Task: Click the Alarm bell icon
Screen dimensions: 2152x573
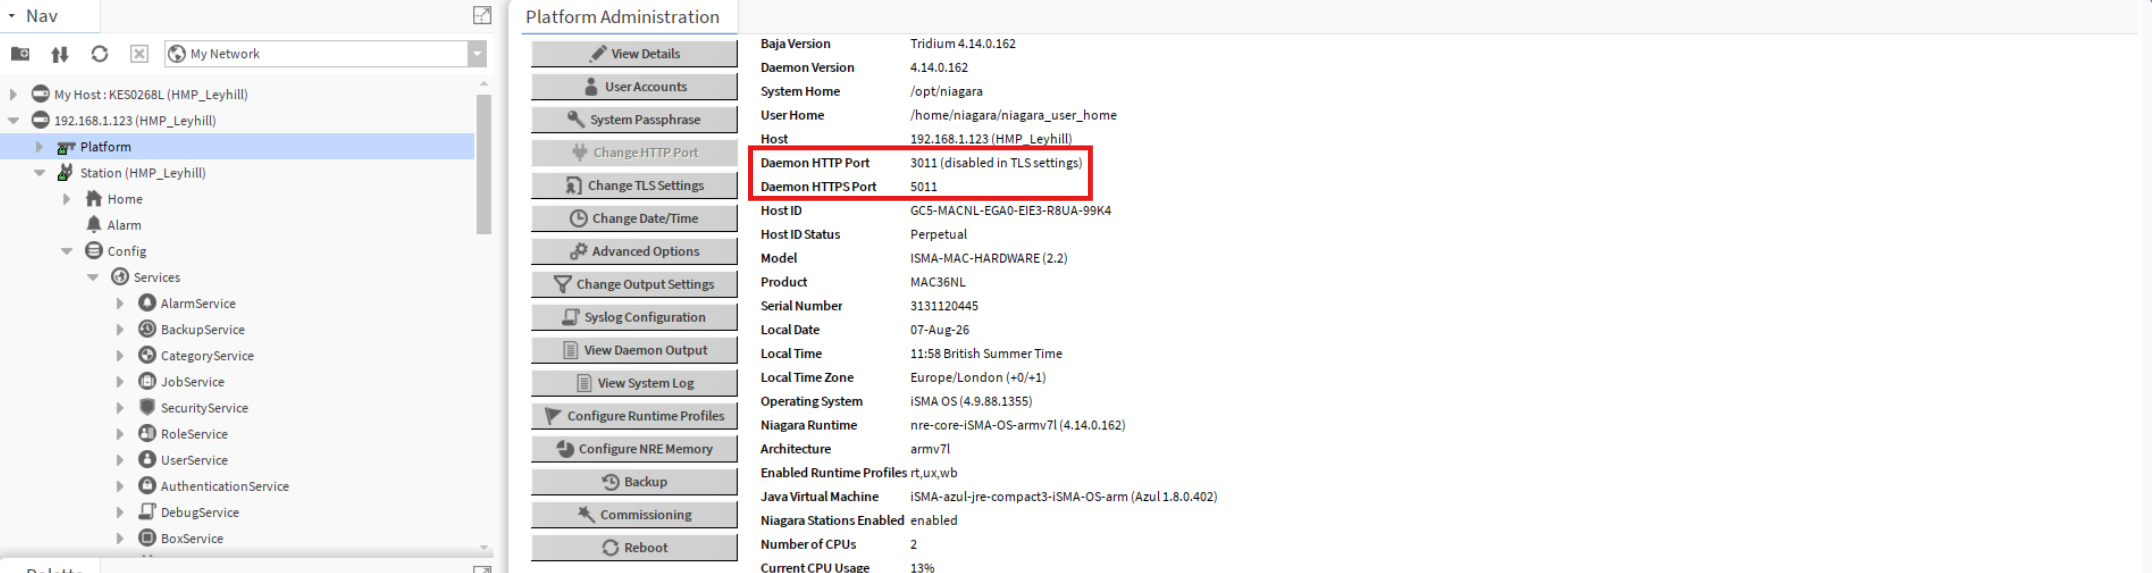Action: tap(94, 224)
